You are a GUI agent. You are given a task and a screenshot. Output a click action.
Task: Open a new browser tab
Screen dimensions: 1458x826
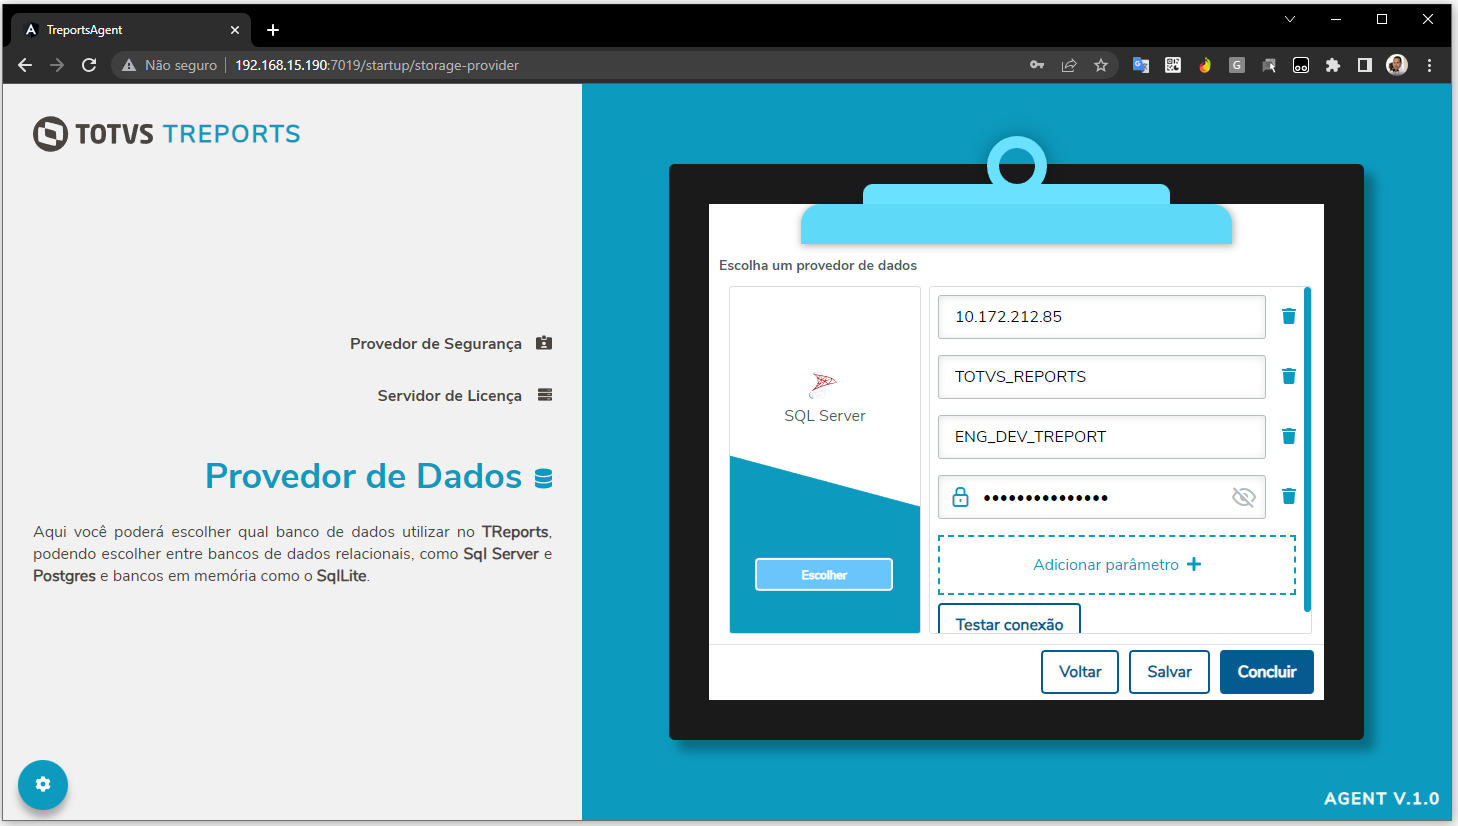273,30
